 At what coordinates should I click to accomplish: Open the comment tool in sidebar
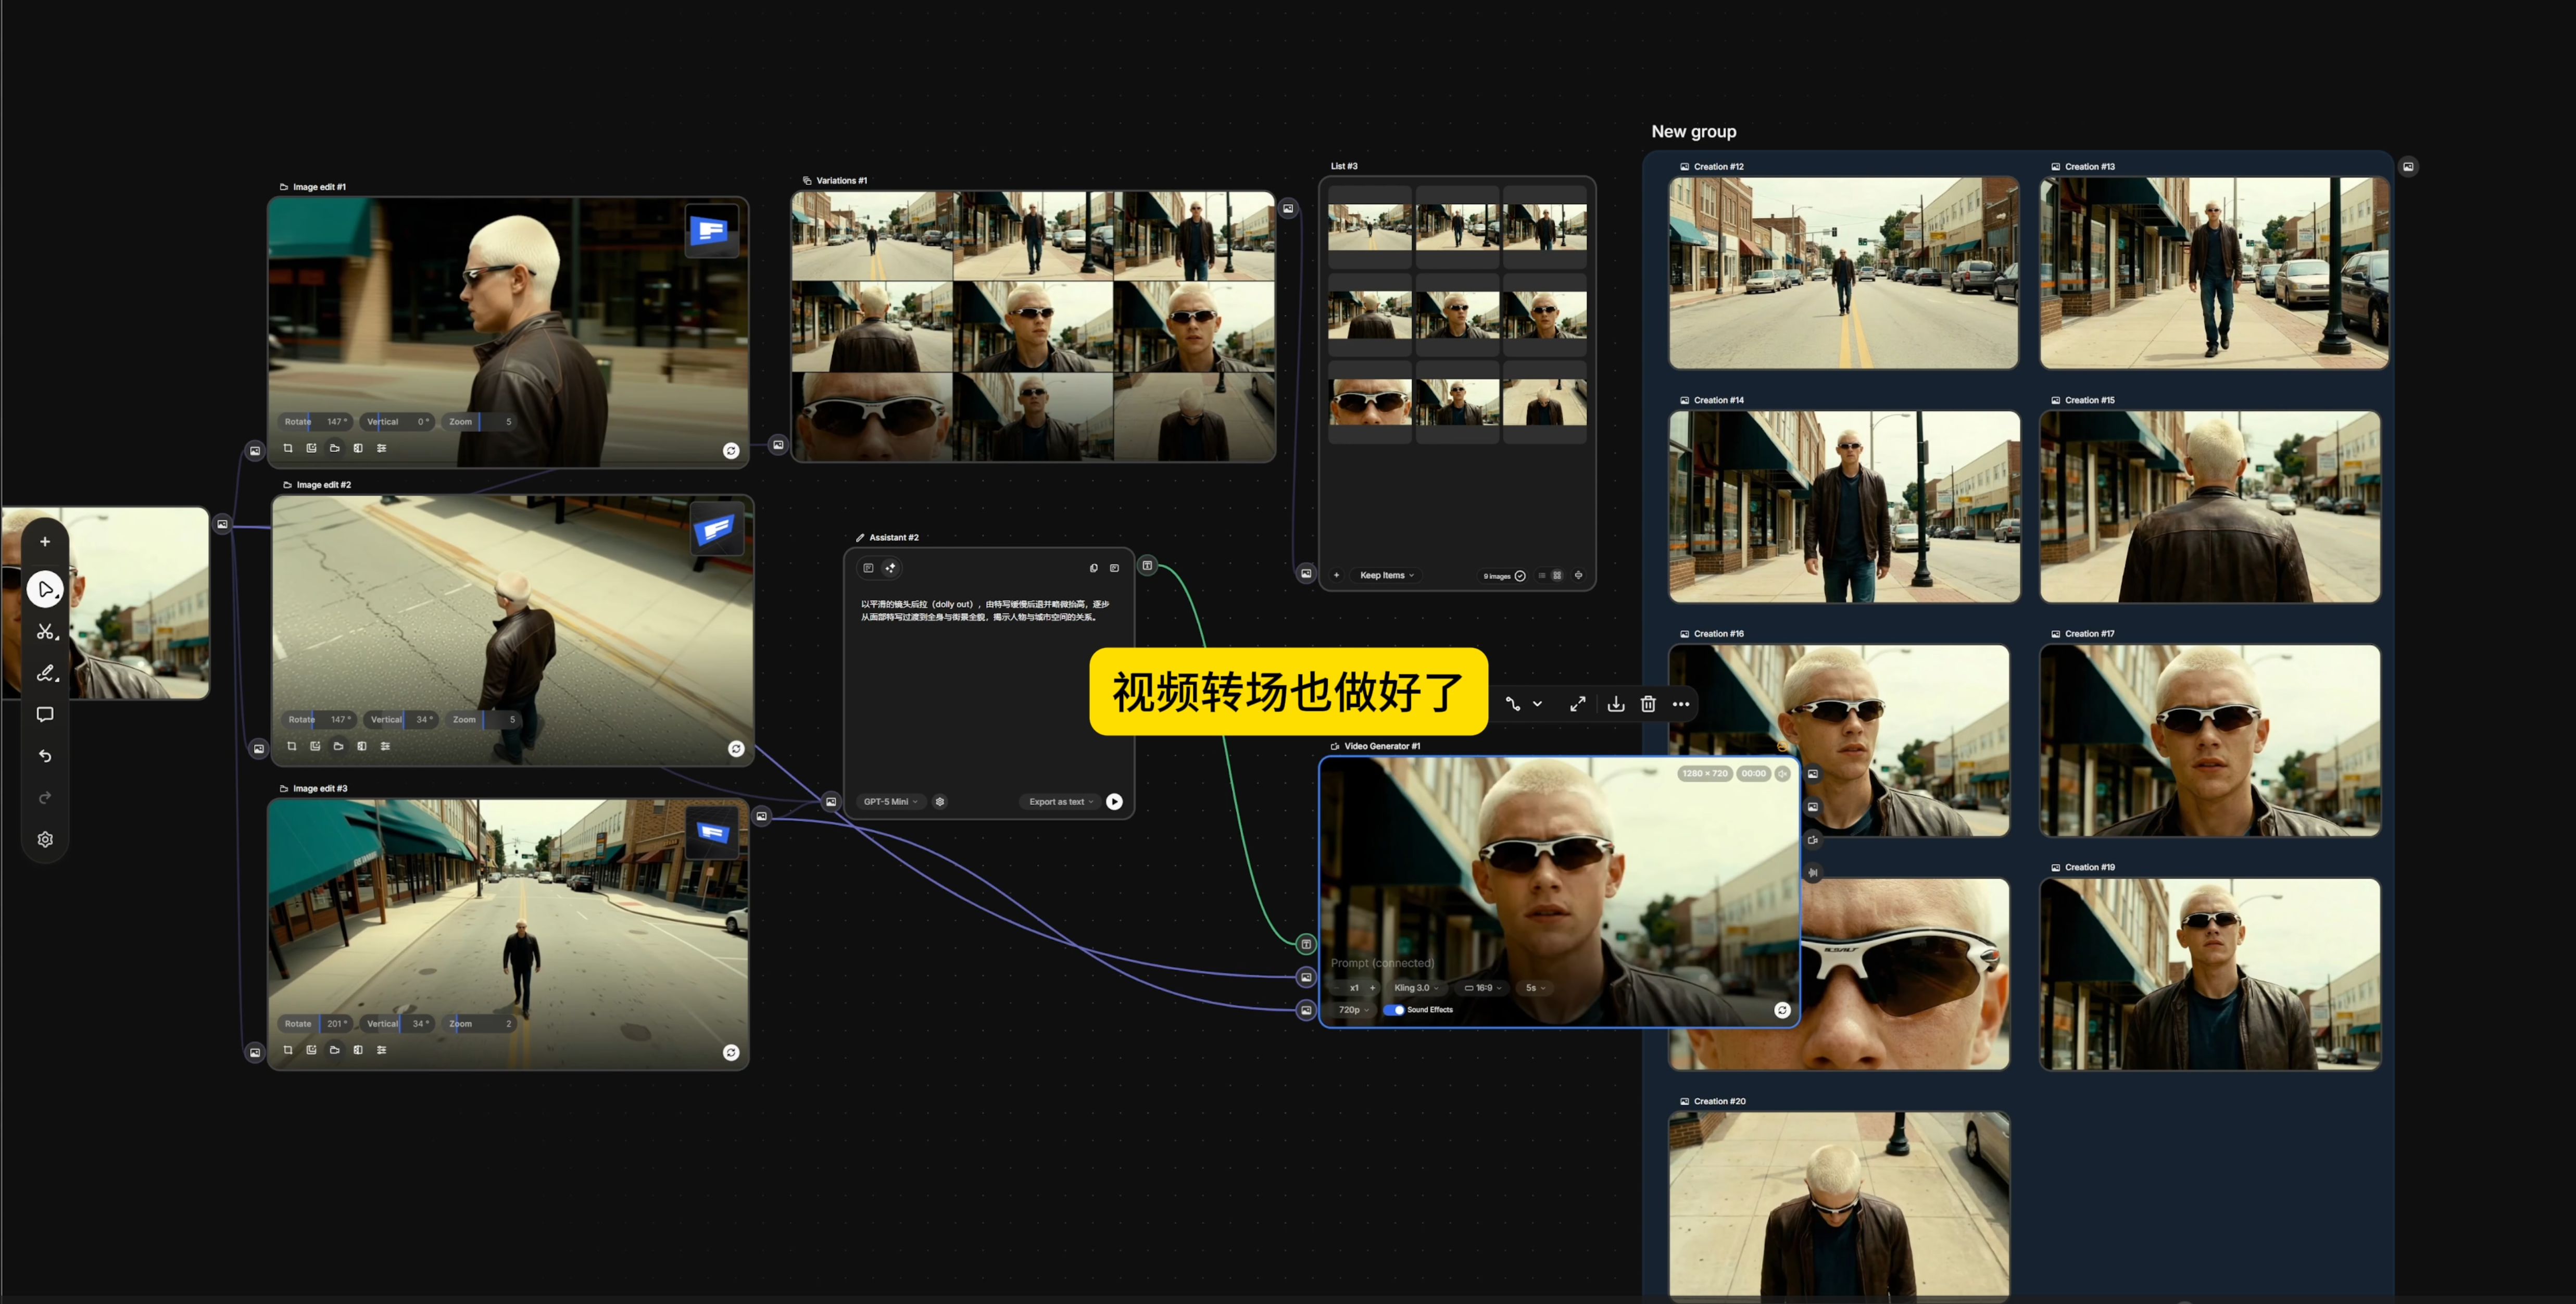click(x=45, y=714)
